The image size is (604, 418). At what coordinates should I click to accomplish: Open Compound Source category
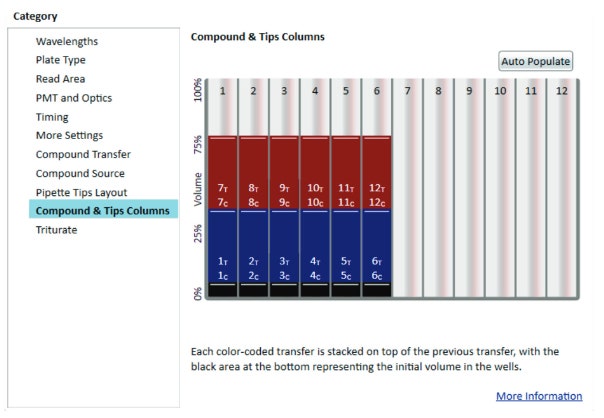coord(80,173)
